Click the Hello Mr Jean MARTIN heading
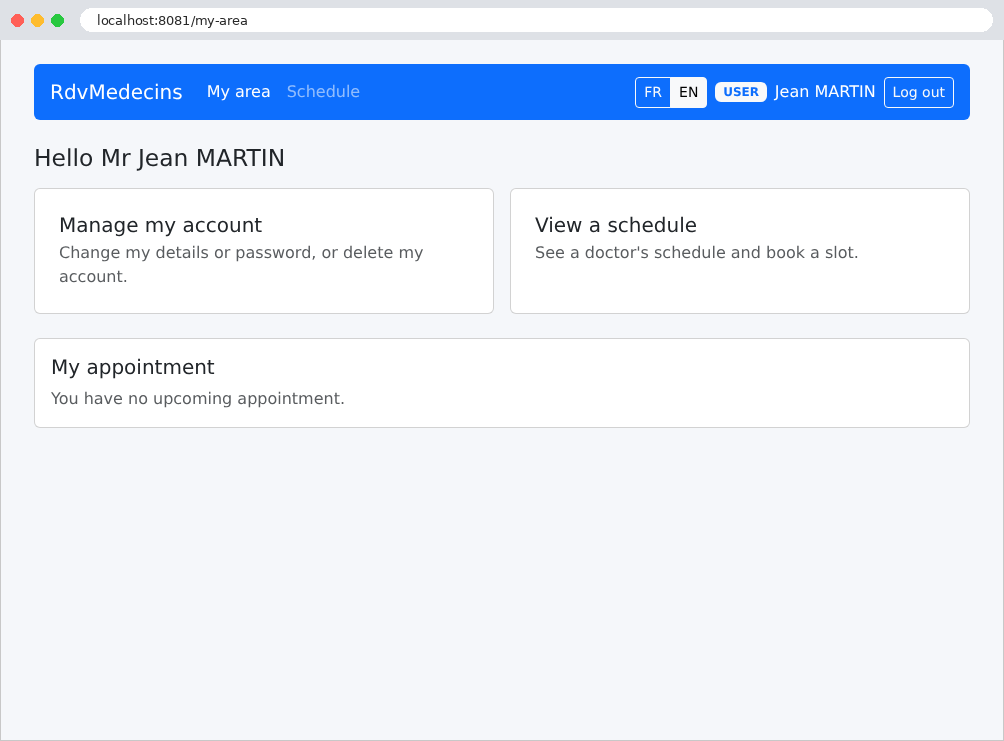The height and width of the screenshot is (741, 1004). (159, 158)
